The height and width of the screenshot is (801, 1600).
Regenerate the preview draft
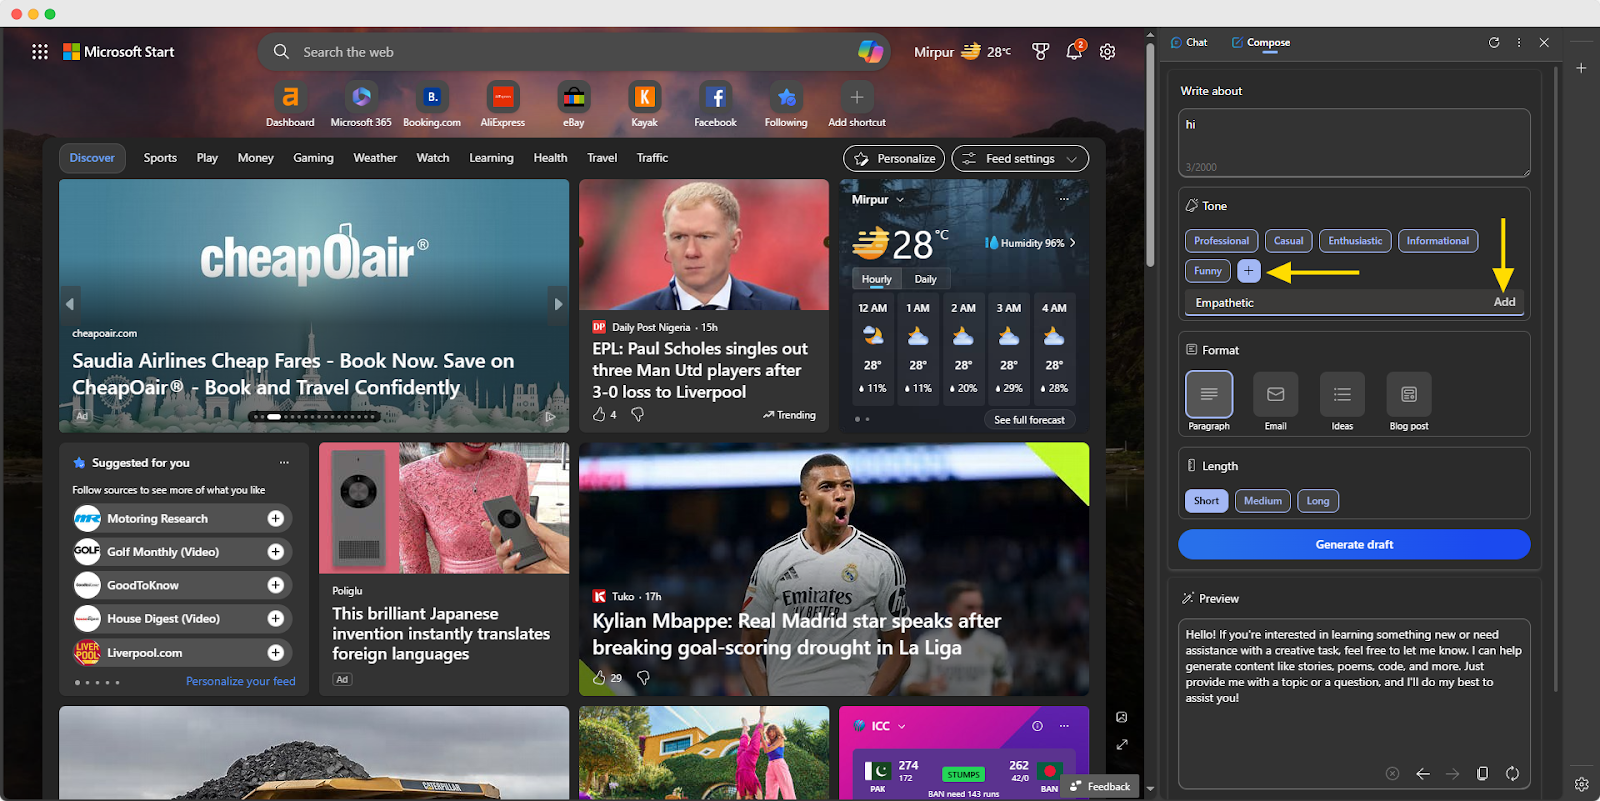click(1512, 773)
